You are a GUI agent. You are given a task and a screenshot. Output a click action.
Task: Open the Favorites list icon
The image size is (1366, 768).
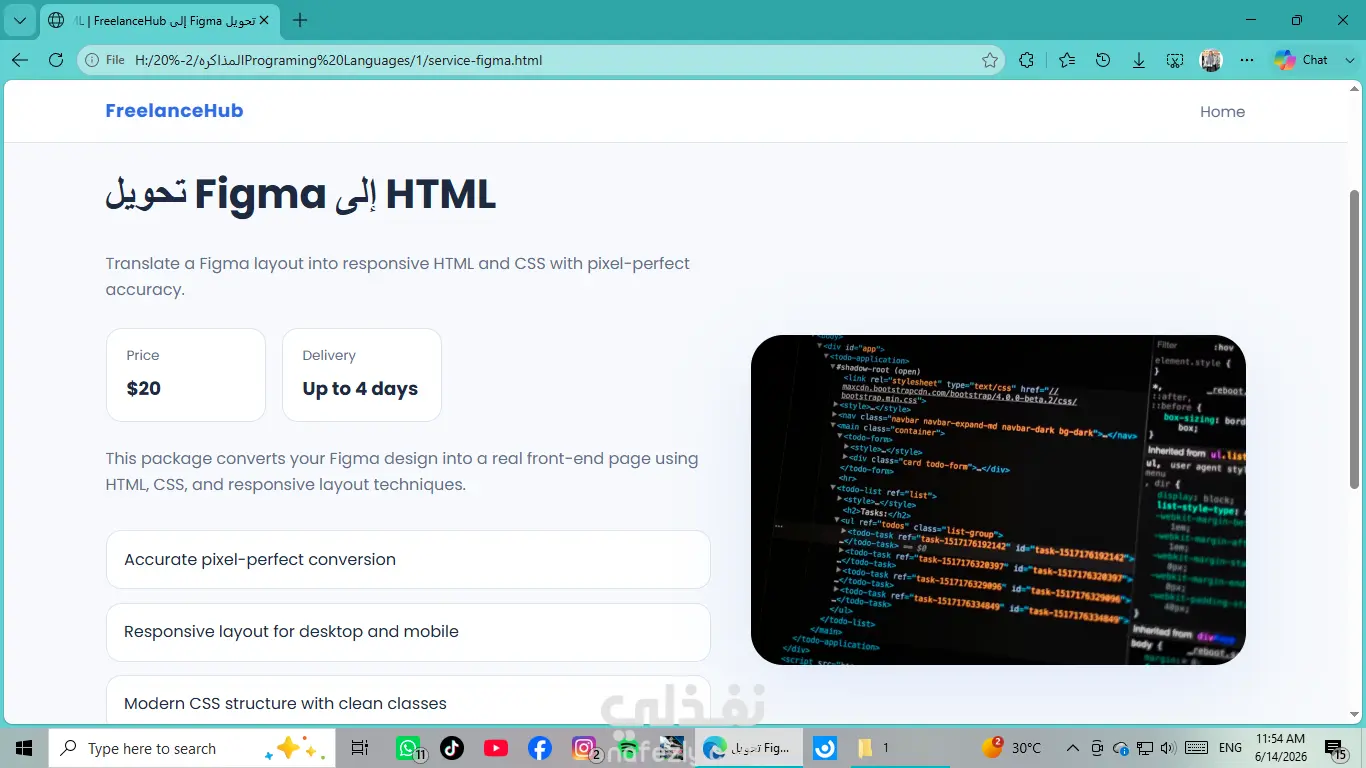coord(1067,60)
